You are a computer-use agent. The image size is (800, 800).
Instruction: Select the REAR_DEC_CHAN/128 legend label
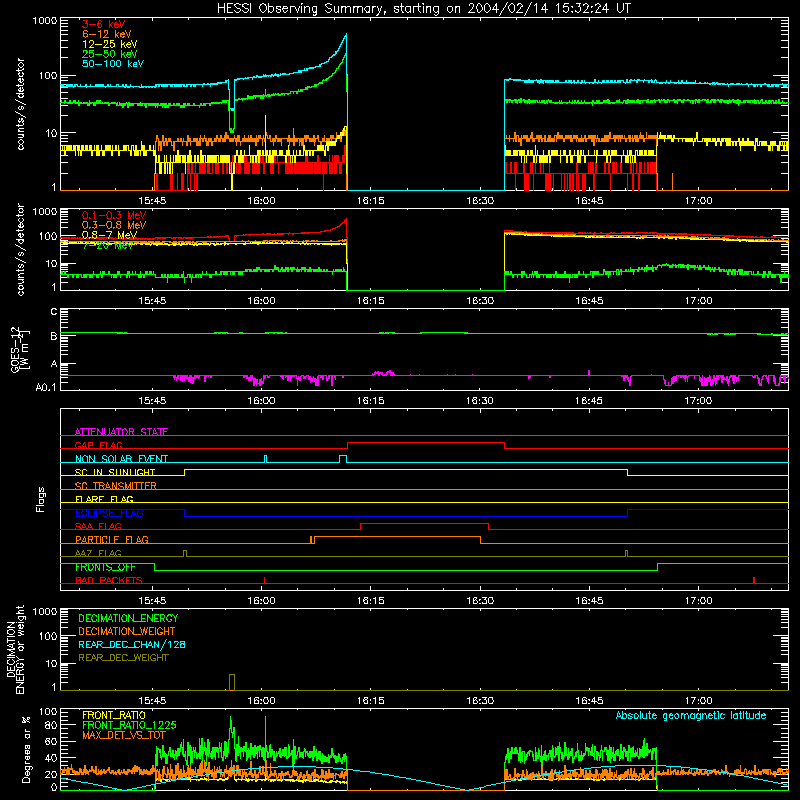[132, 644]
